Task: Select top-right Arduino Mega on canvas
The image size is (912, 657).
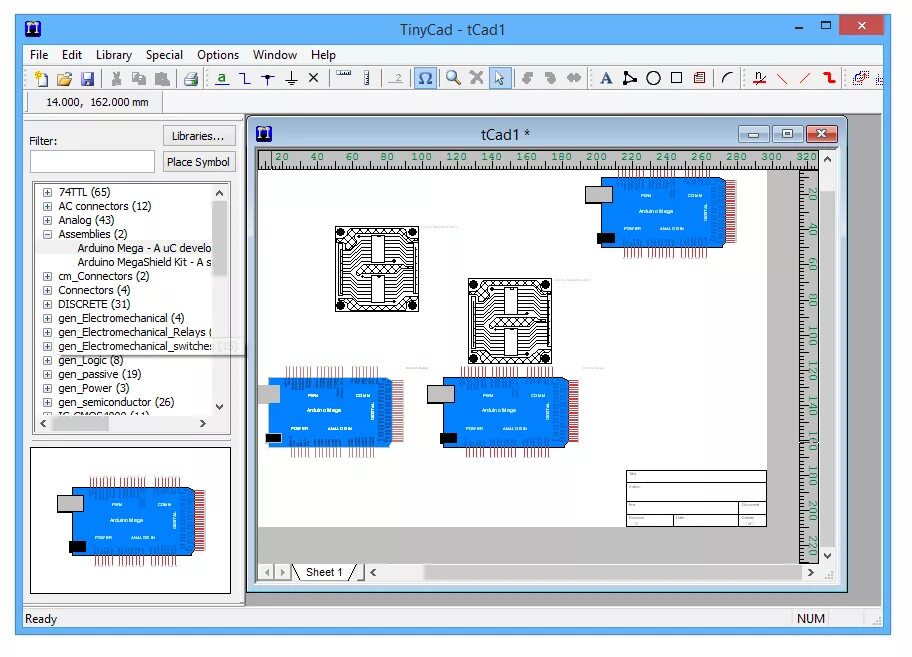Action: 663,213
